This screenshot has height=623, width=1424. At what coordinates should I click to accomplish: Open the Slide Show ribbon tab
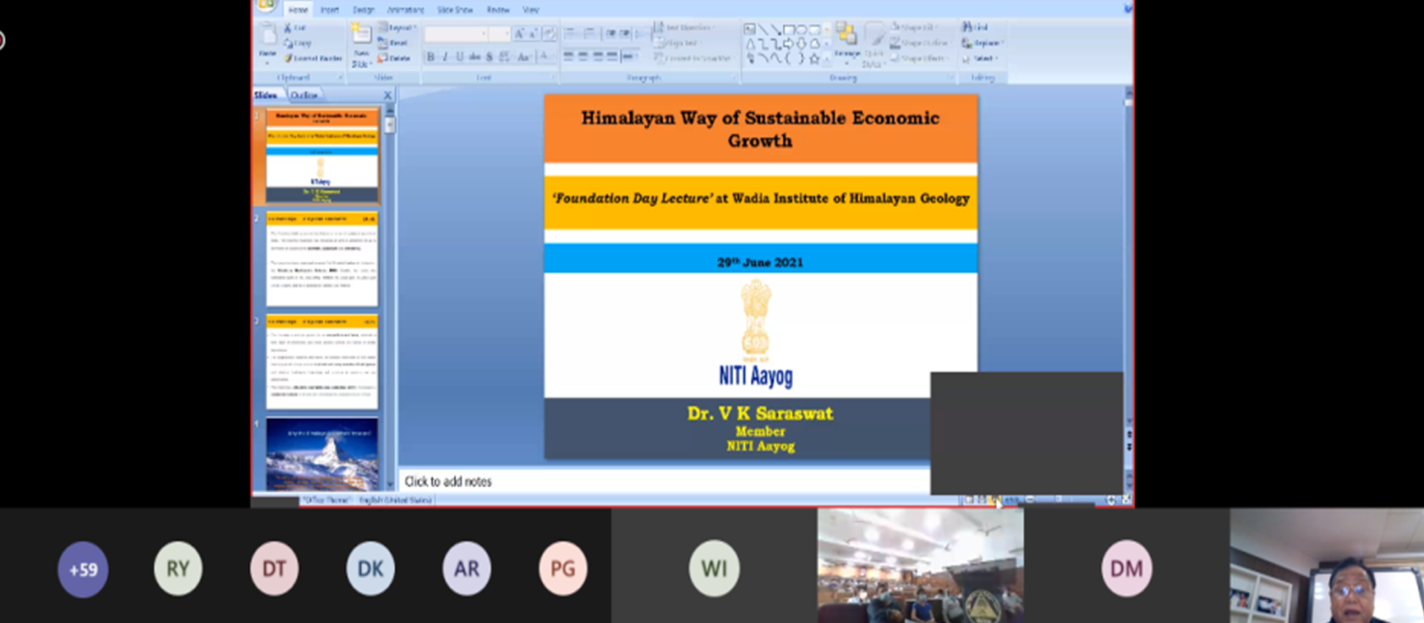pyautogui.click(x=455, y=10)
